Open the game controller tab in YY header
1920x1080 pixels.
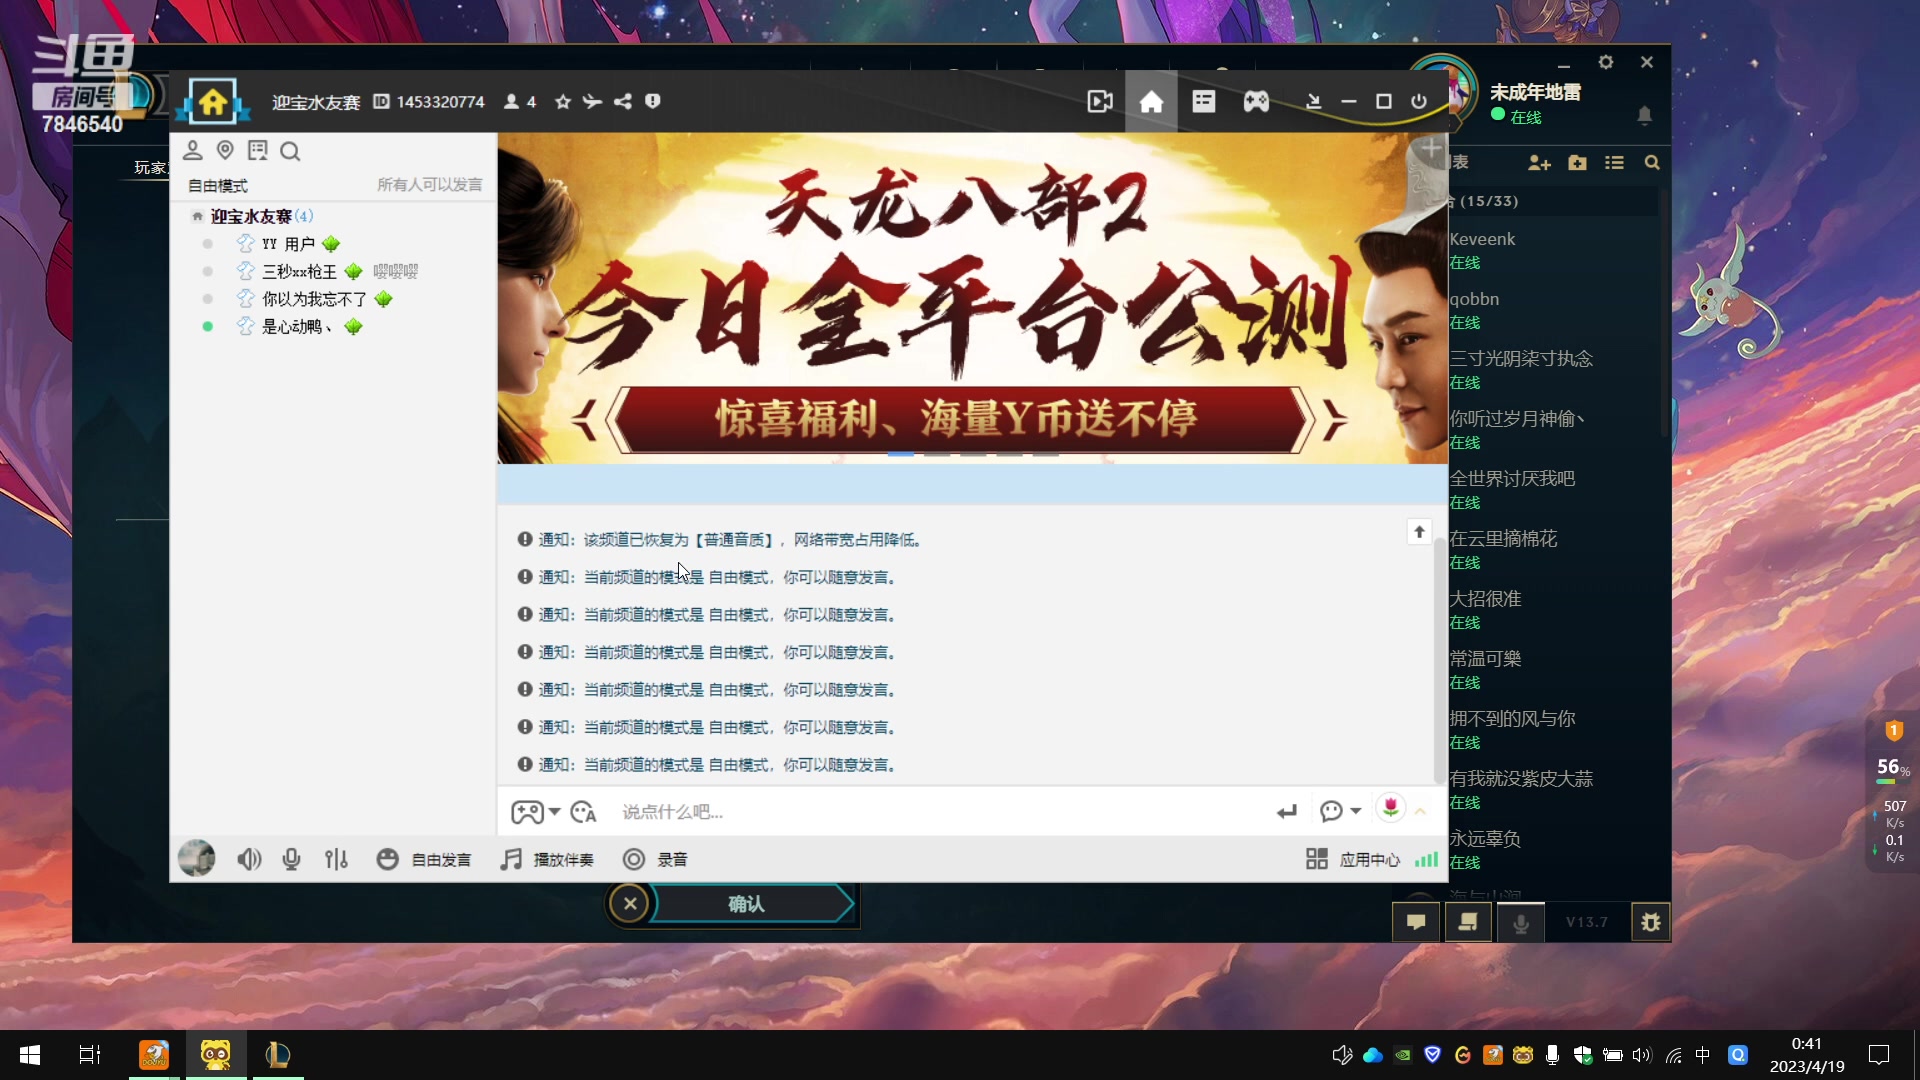point(1256,102)
